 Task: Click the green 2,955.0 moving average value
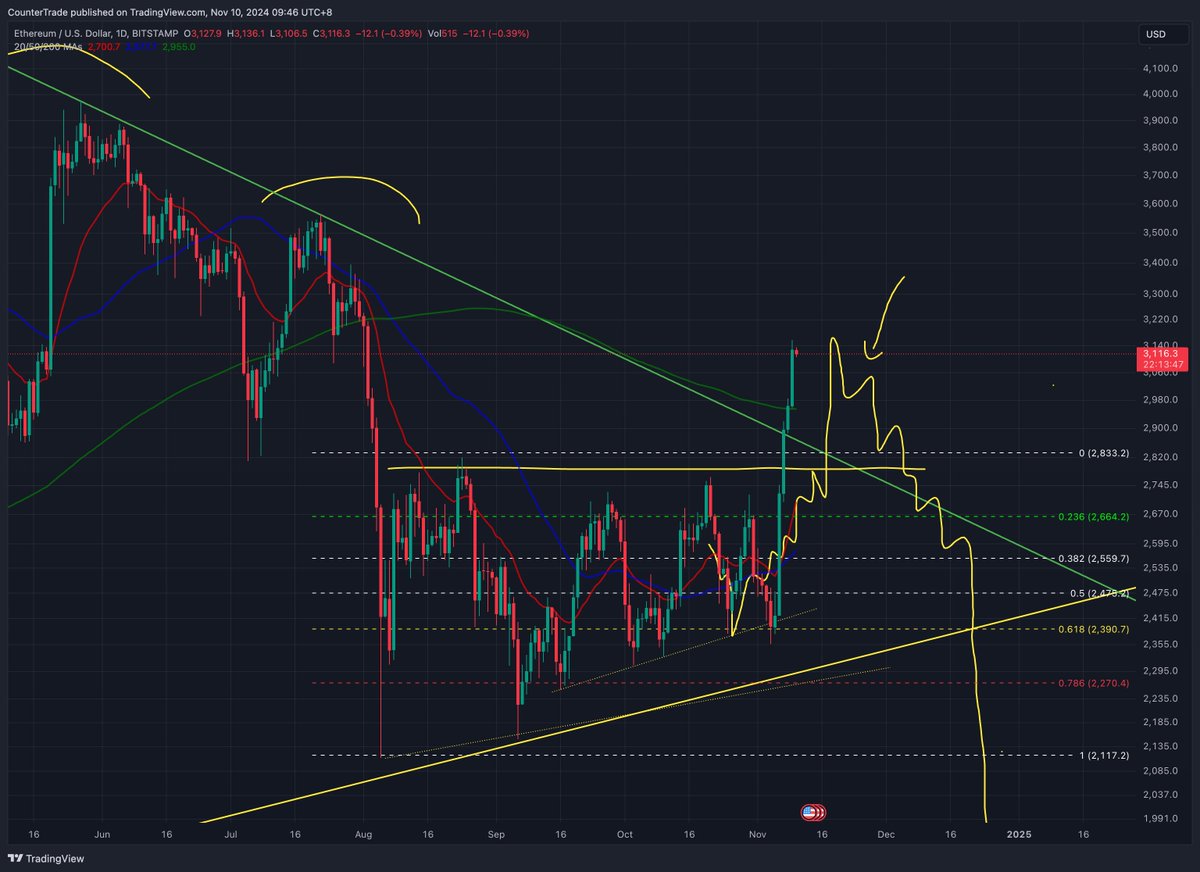coord(179,47)
